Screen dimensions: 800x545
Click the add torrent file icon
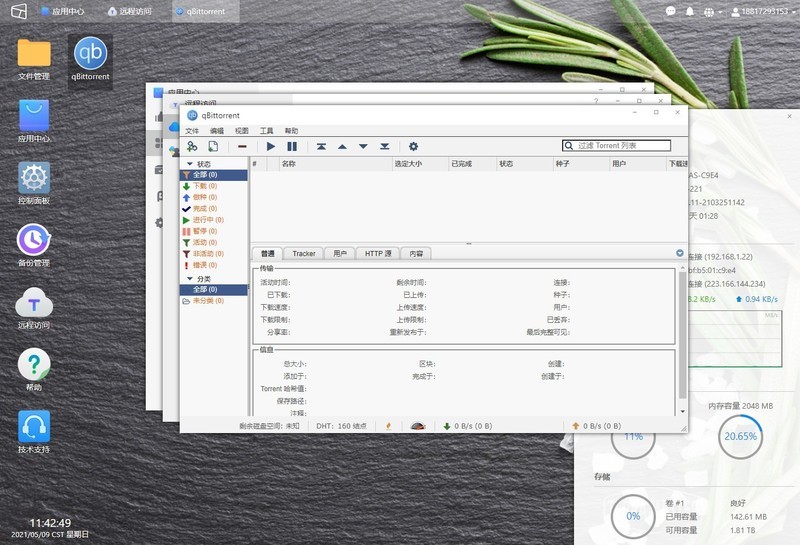coord(213,146)
